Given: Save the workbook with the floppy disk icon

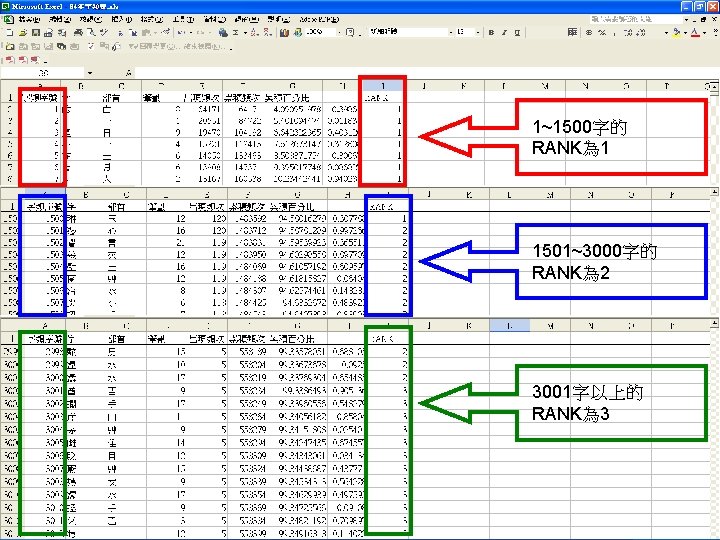Looking at the screenshot, I should pos(35,33).
